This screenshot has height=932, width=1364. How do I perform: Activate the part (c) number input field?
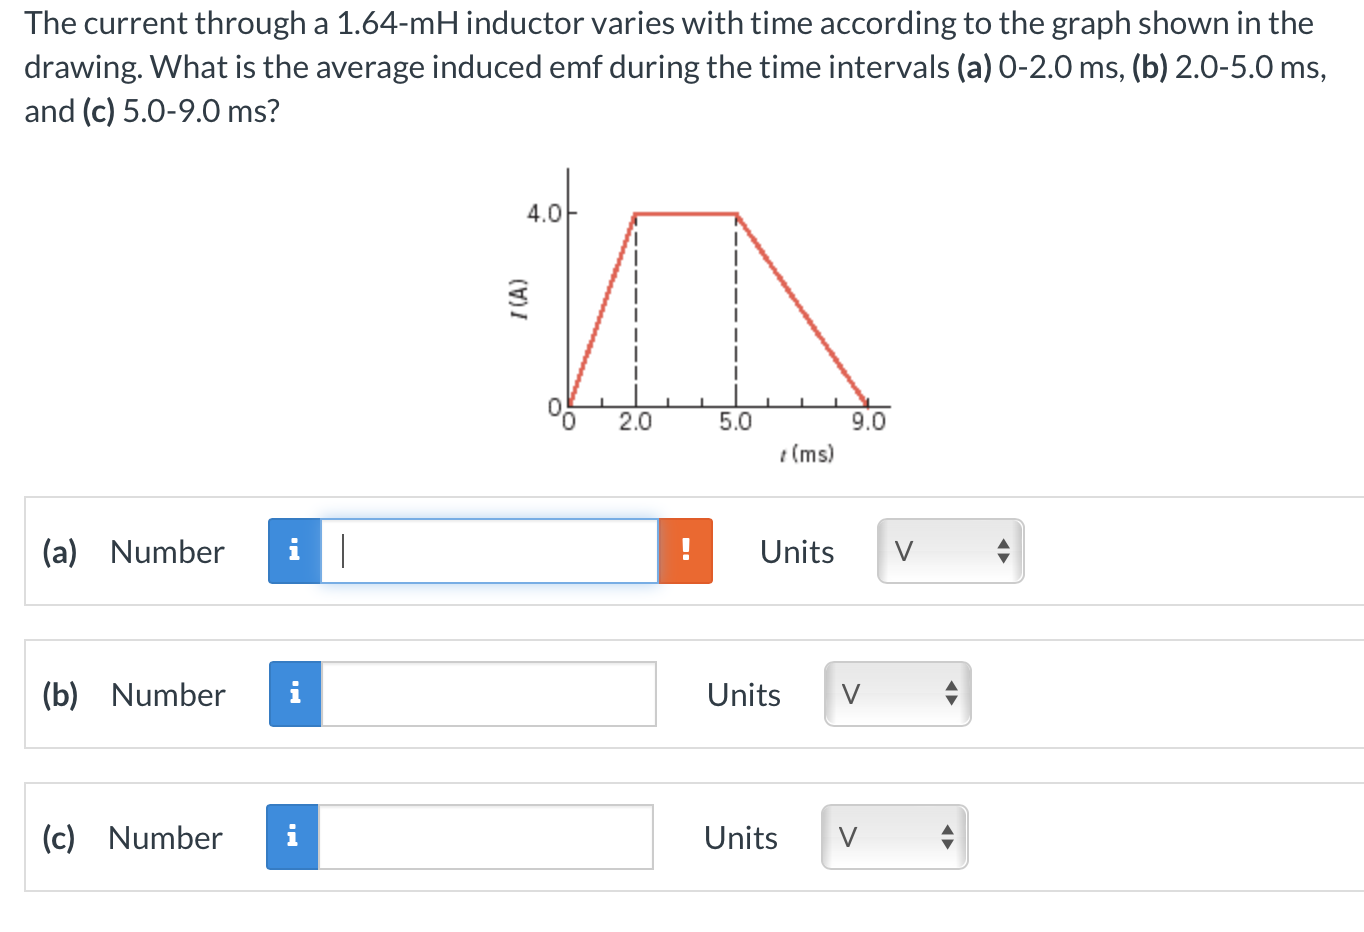(x=486, y=837)
